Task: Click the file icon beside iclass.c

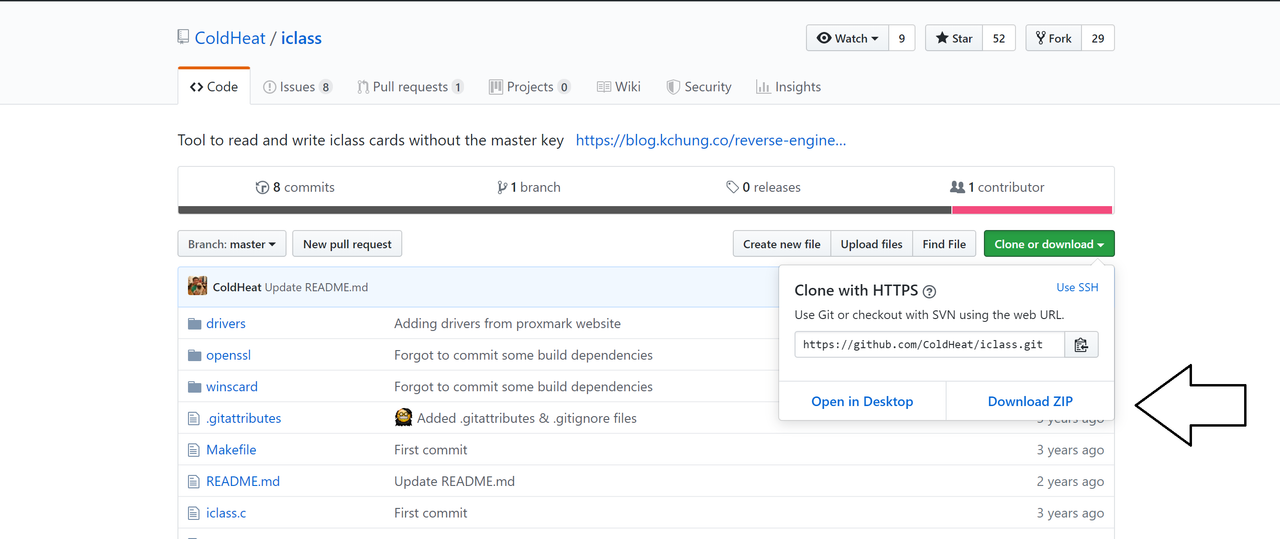Action: click(x=194, y=513)
